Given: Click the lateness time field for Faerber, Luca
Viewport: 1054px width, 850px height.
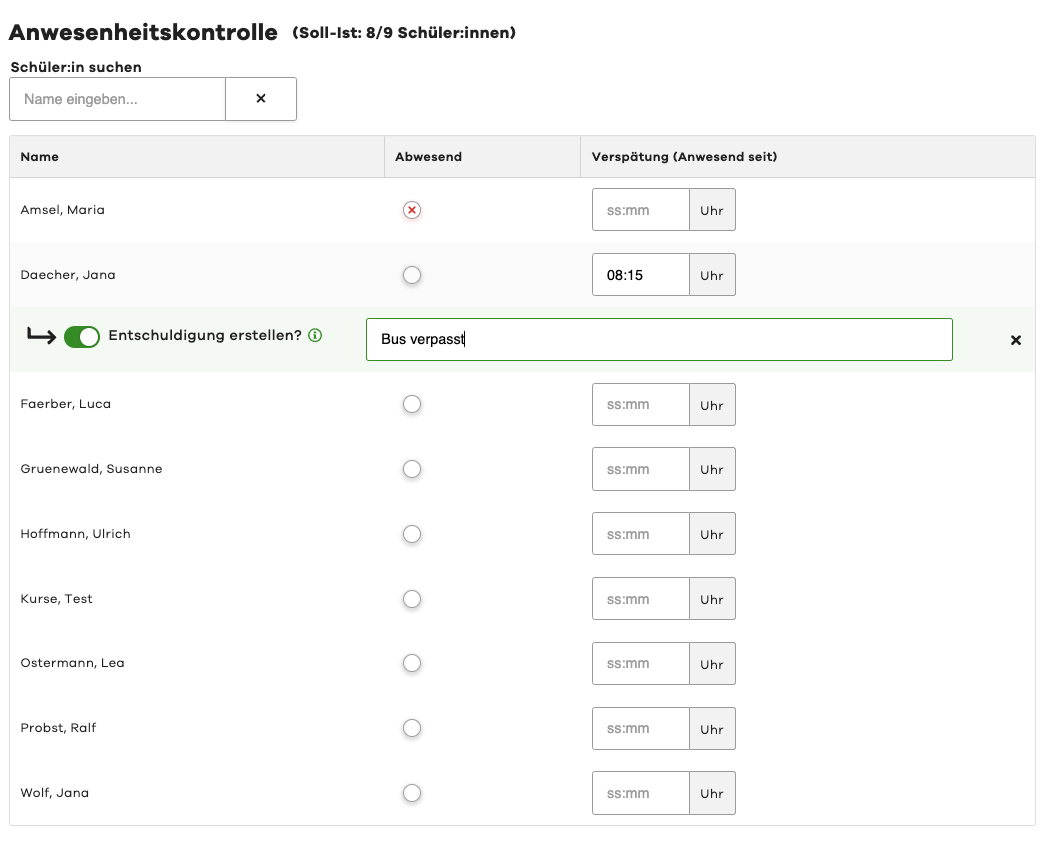Looking at the screenshot, I should point(640,404).
